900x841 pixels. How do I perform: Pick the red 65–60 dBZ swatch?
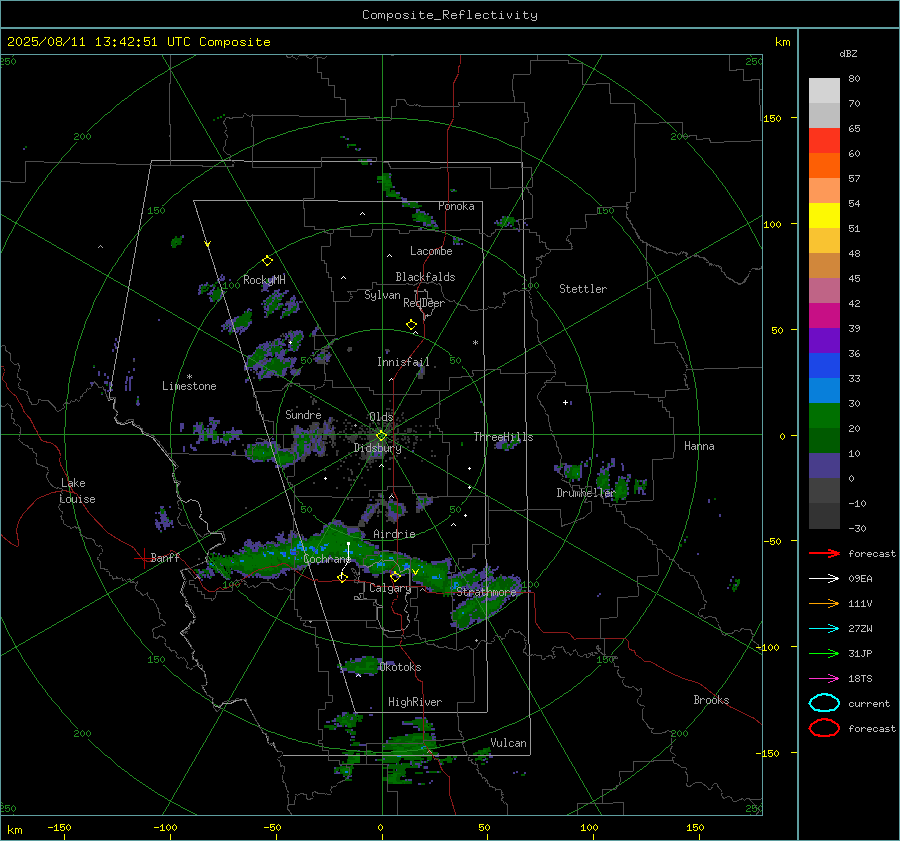click(x=824, y=141)
